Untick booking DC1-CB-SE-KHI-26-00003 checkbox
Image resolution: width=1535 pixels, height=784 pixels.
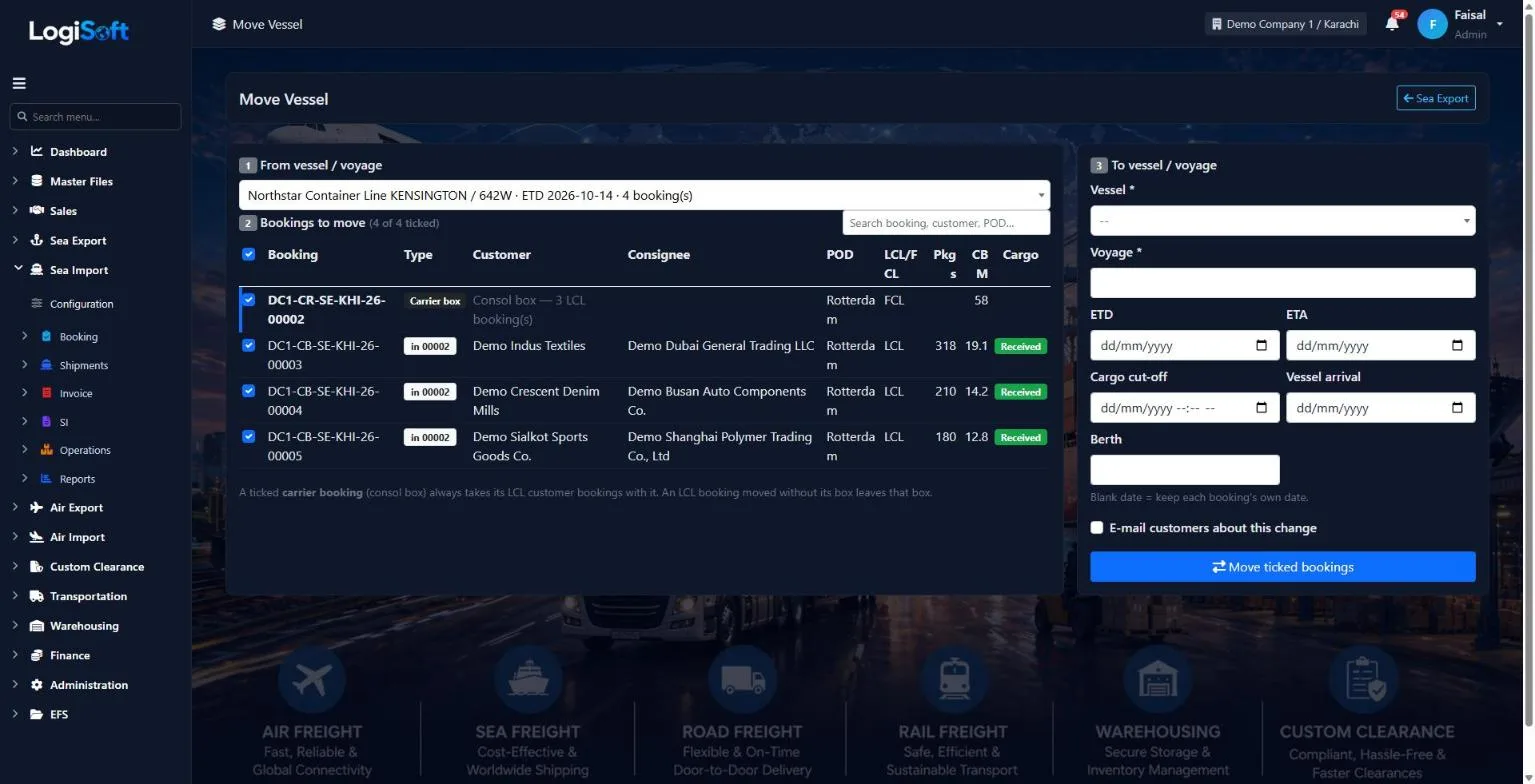[x=249, y=345]
